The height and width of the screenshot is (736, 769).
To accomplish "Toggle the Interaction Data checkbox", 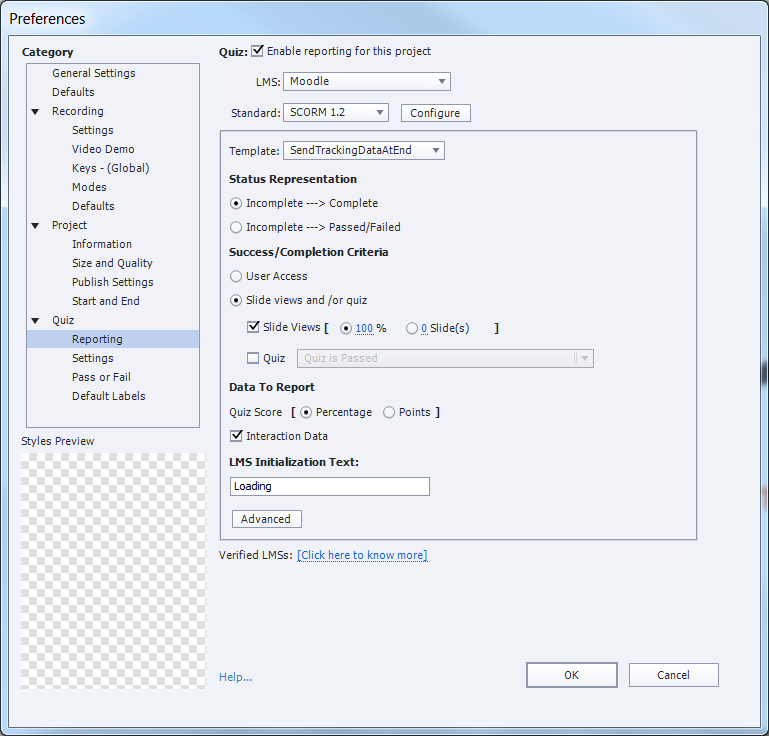I will coord(236,436).
